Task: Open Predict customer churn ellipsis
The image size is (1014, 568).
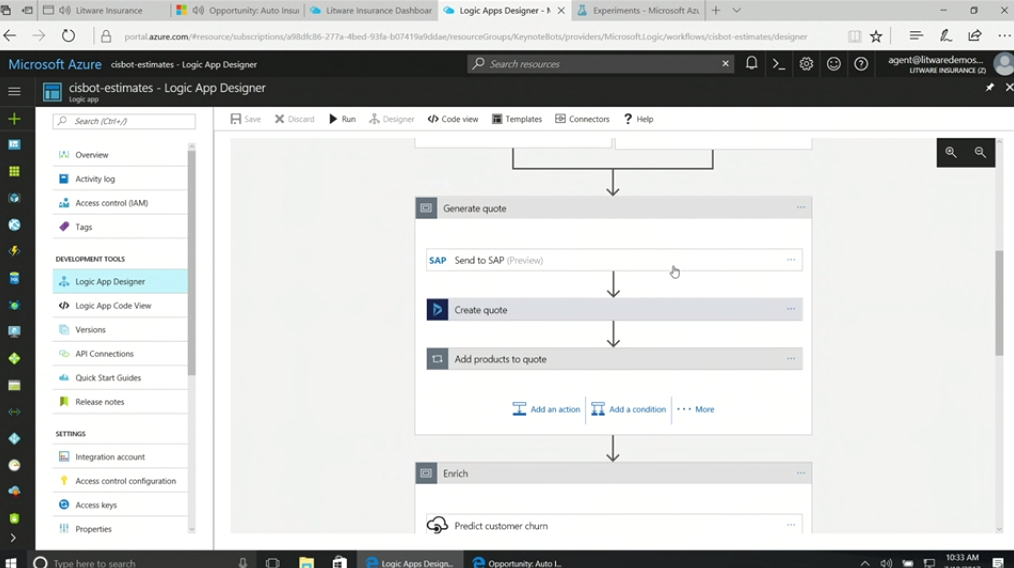Action: click(x=791, y=525)
